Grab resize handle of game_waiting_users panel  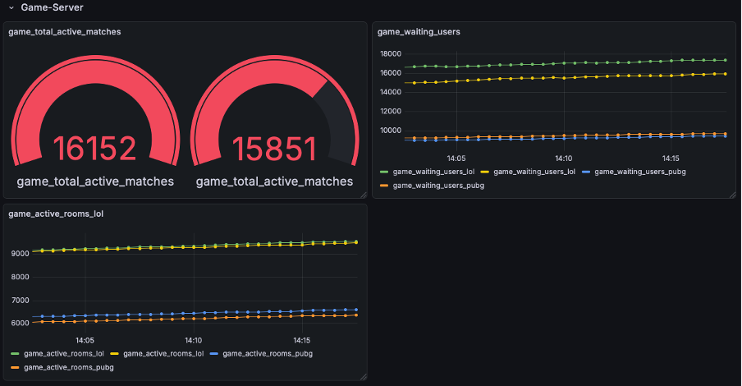(733, 195)
